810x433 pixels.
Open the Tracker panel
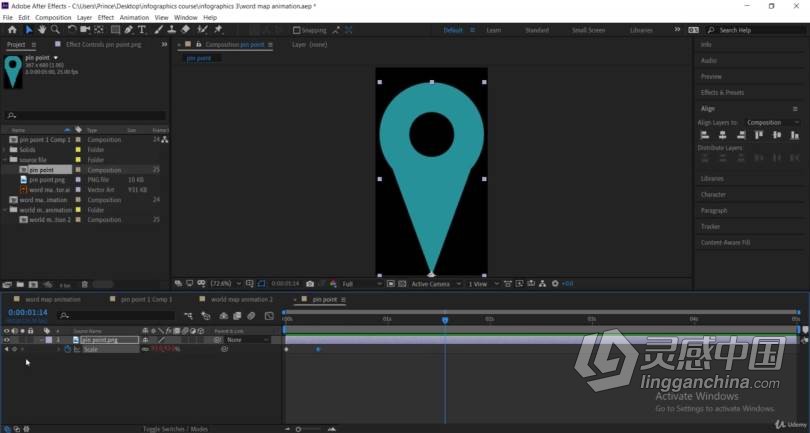tap(710, 226)
